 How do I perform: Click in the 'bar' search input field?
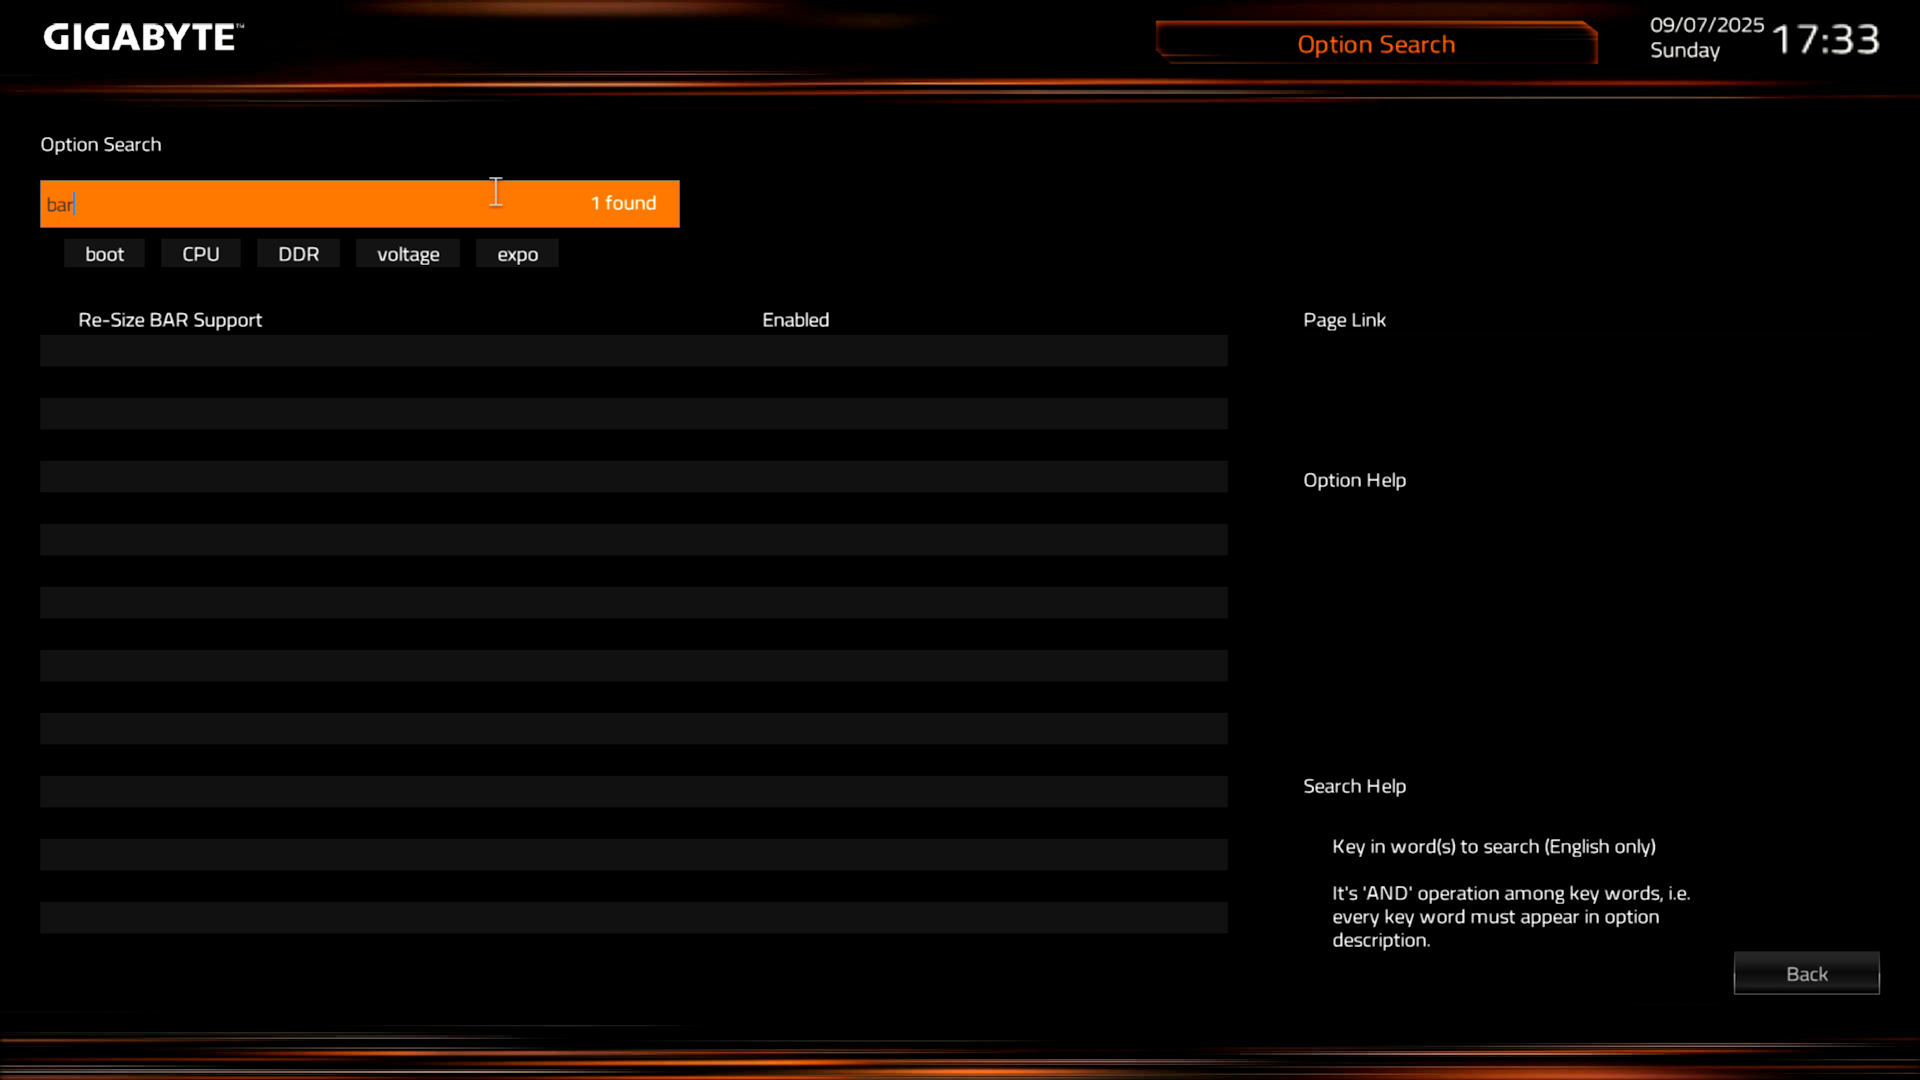click(300, 204)
